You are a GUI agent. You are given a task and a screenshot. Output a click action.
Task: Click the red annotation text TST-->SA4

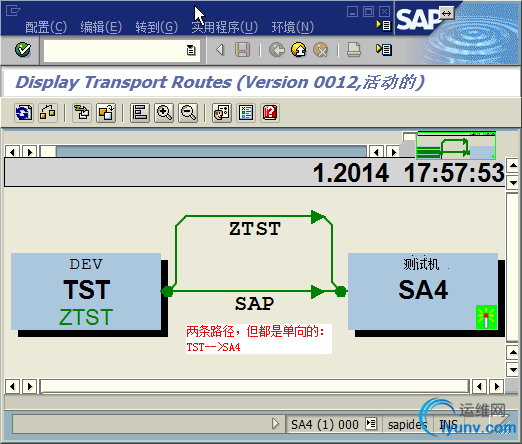[x=213, y=347]
